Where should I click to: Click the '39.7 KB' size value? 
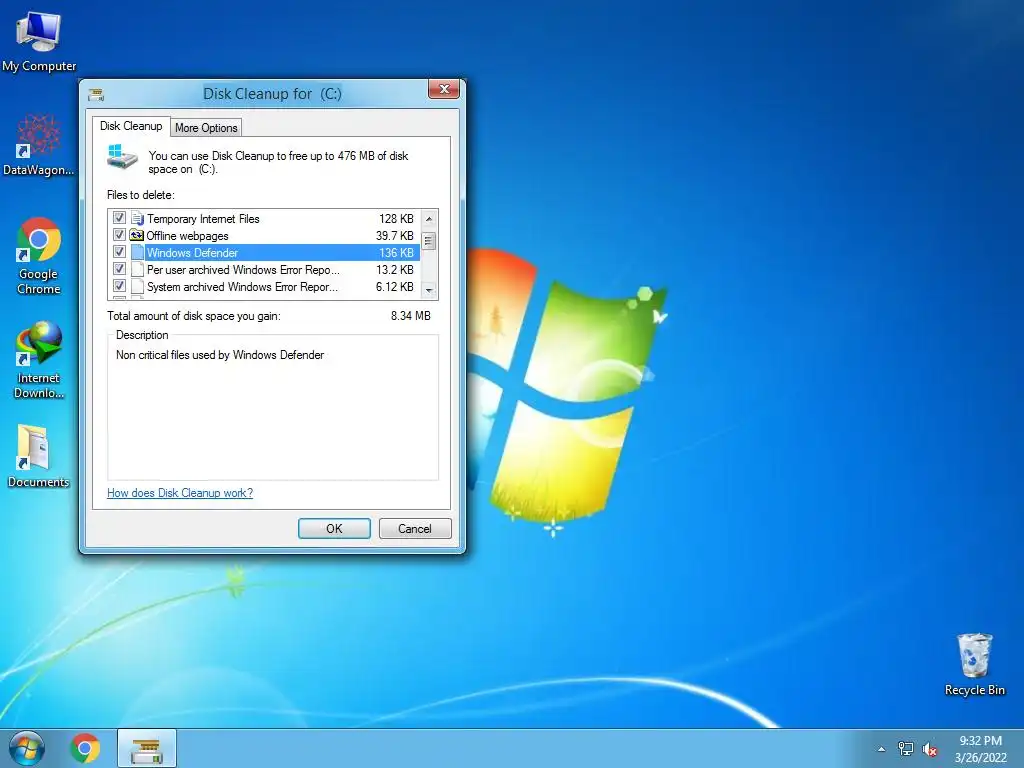394,236
